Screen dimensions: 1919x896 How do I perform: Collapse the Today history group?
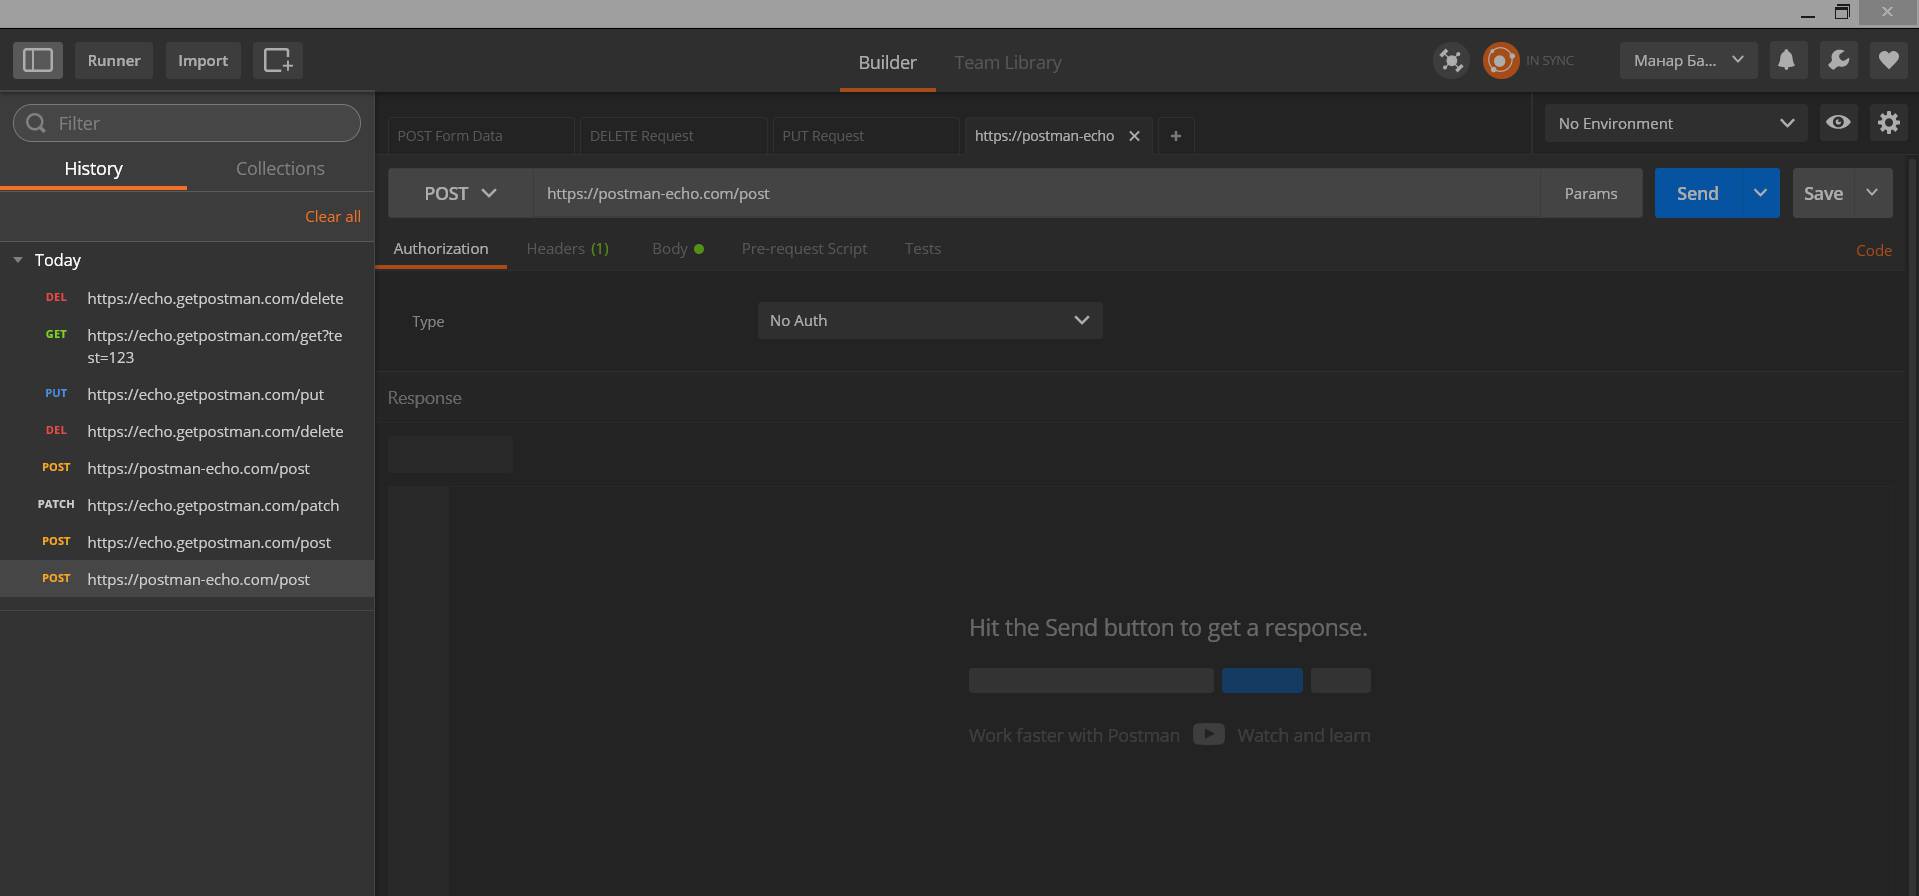(17, 260)
